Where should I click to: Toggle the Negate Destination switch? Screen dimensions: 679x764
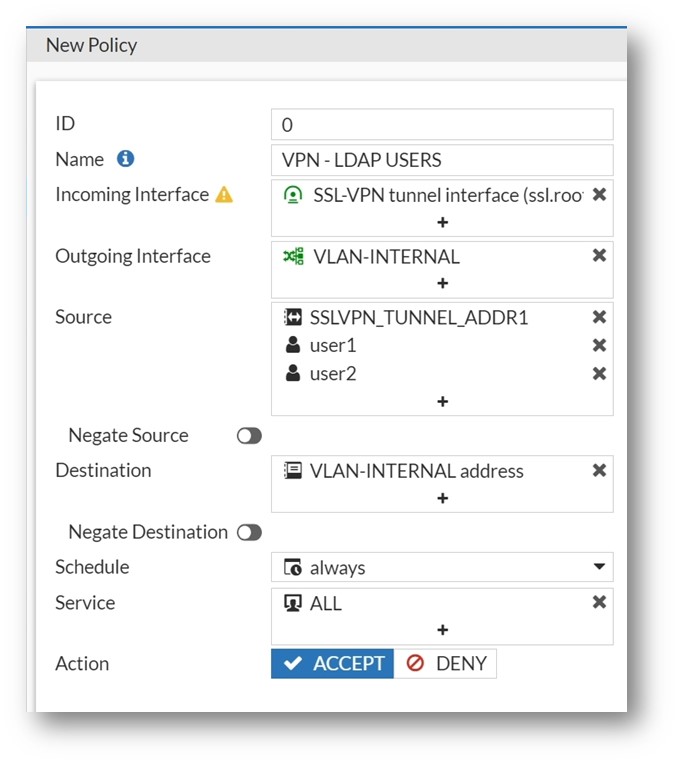coord(249,532)
